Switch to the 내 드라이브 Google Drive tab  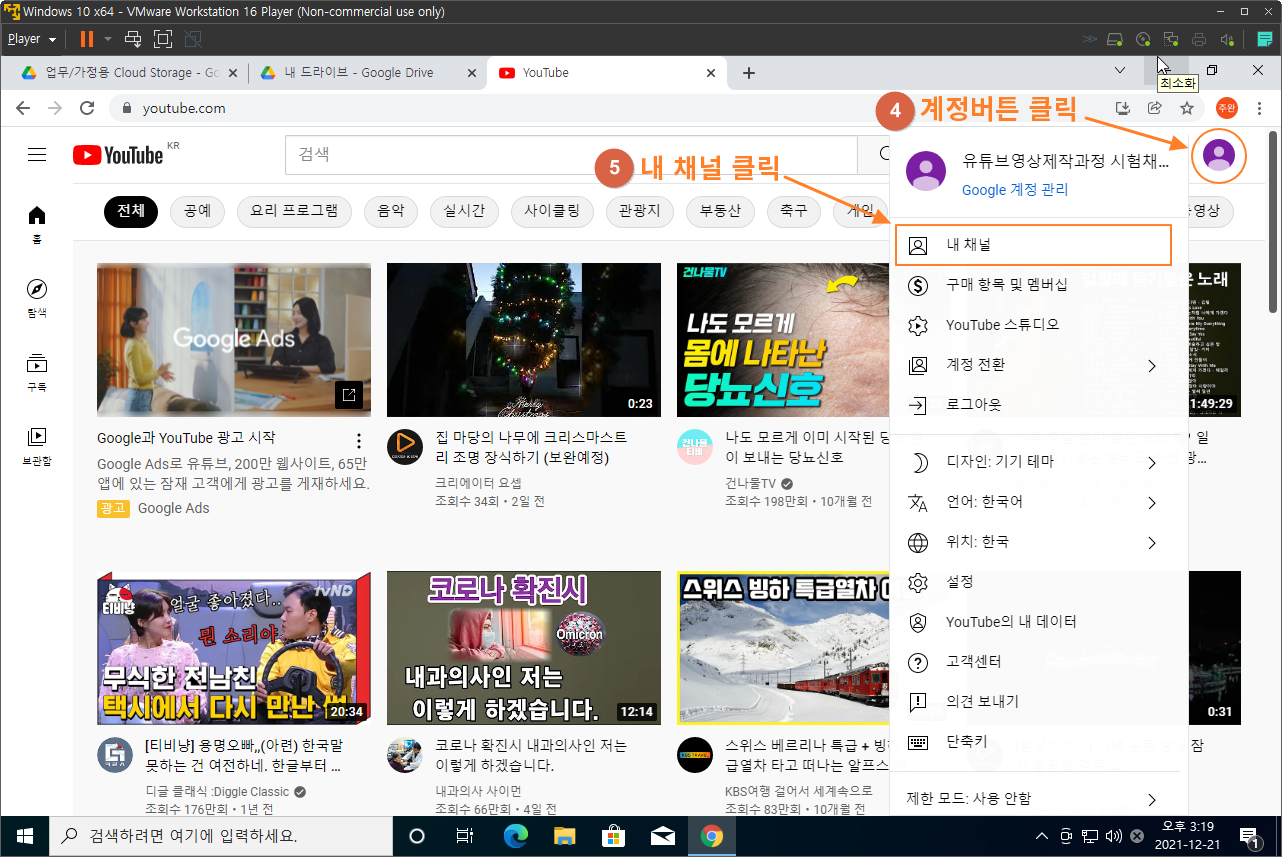tap(367, 73)
